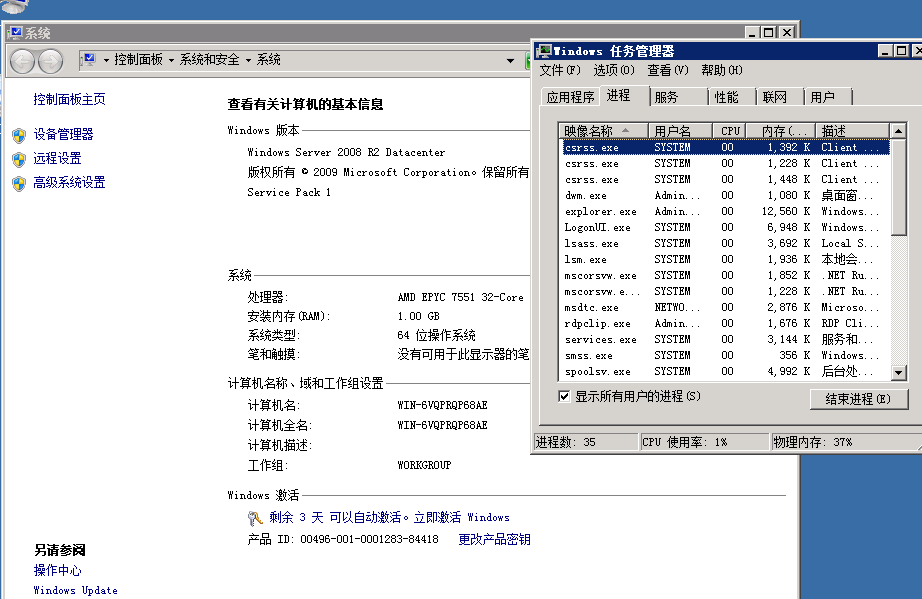Click the forward navigation arrow button

[x=49, y=61]
